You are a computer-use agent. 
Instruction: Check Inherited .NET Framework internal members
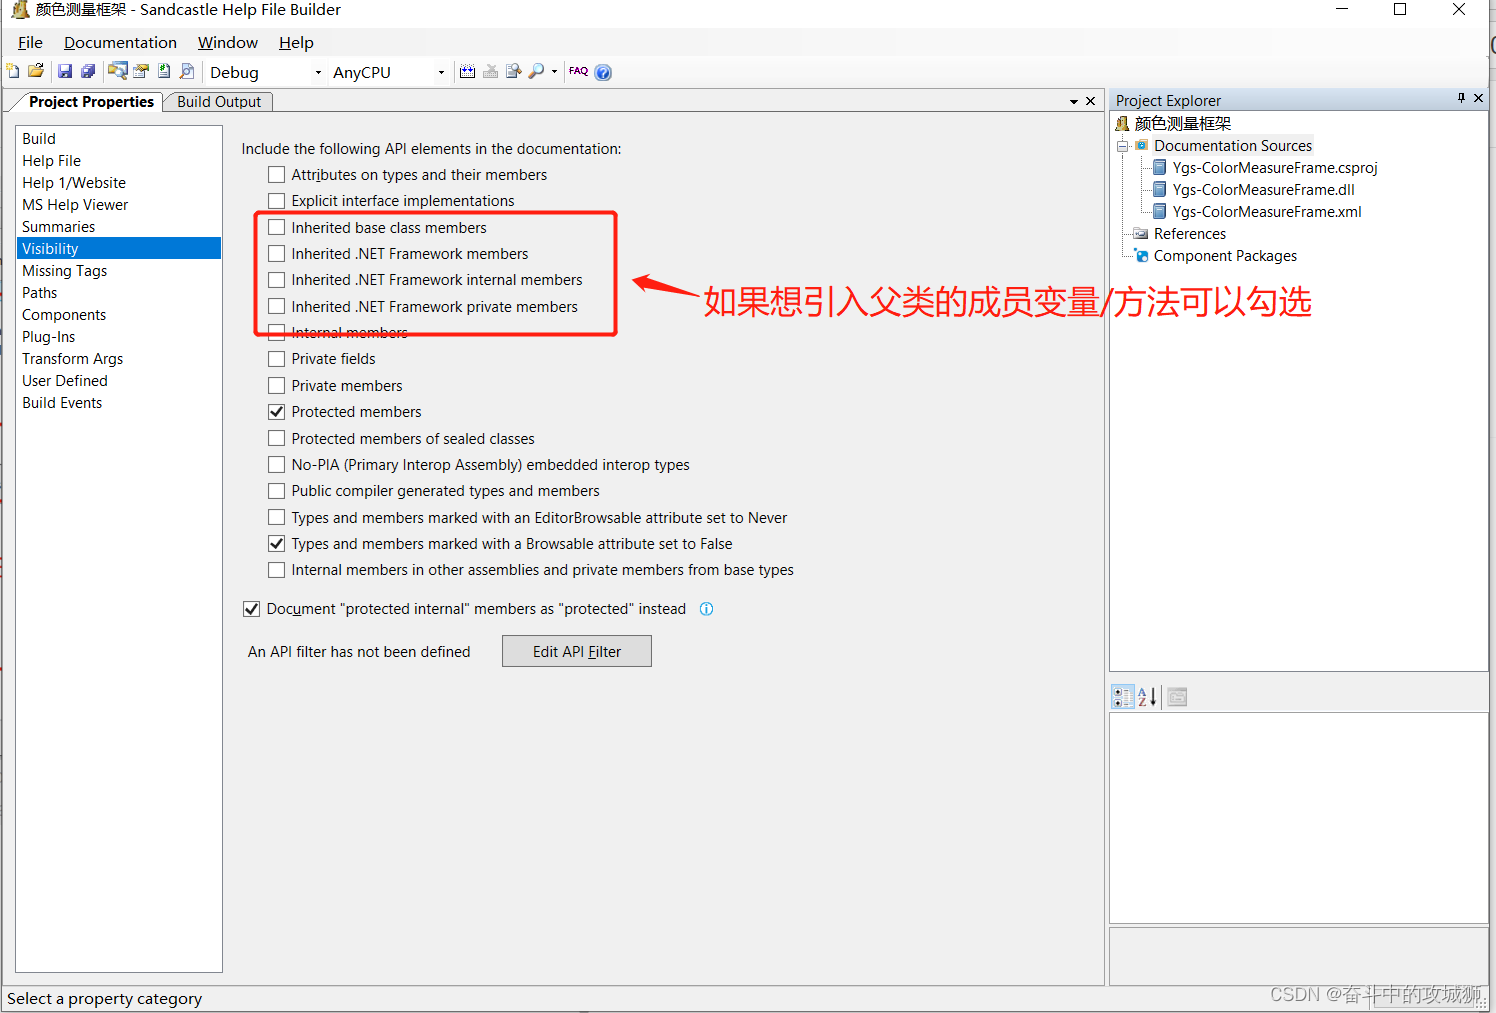coord(277,280)
